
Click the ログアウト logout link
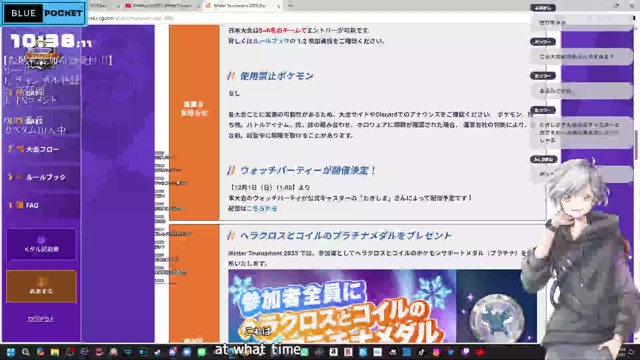click(x=41, y=319)
